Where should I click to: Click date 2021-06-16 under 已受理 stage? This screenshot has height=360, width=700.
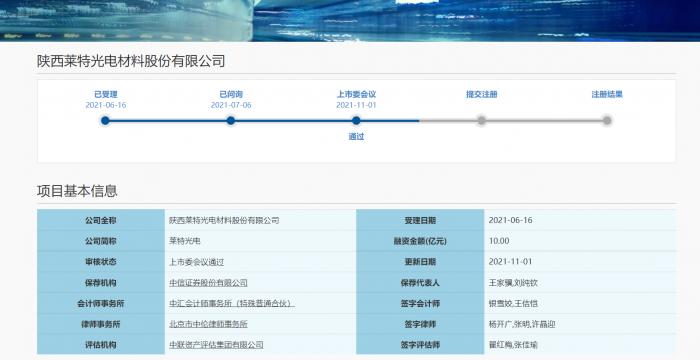106,105
